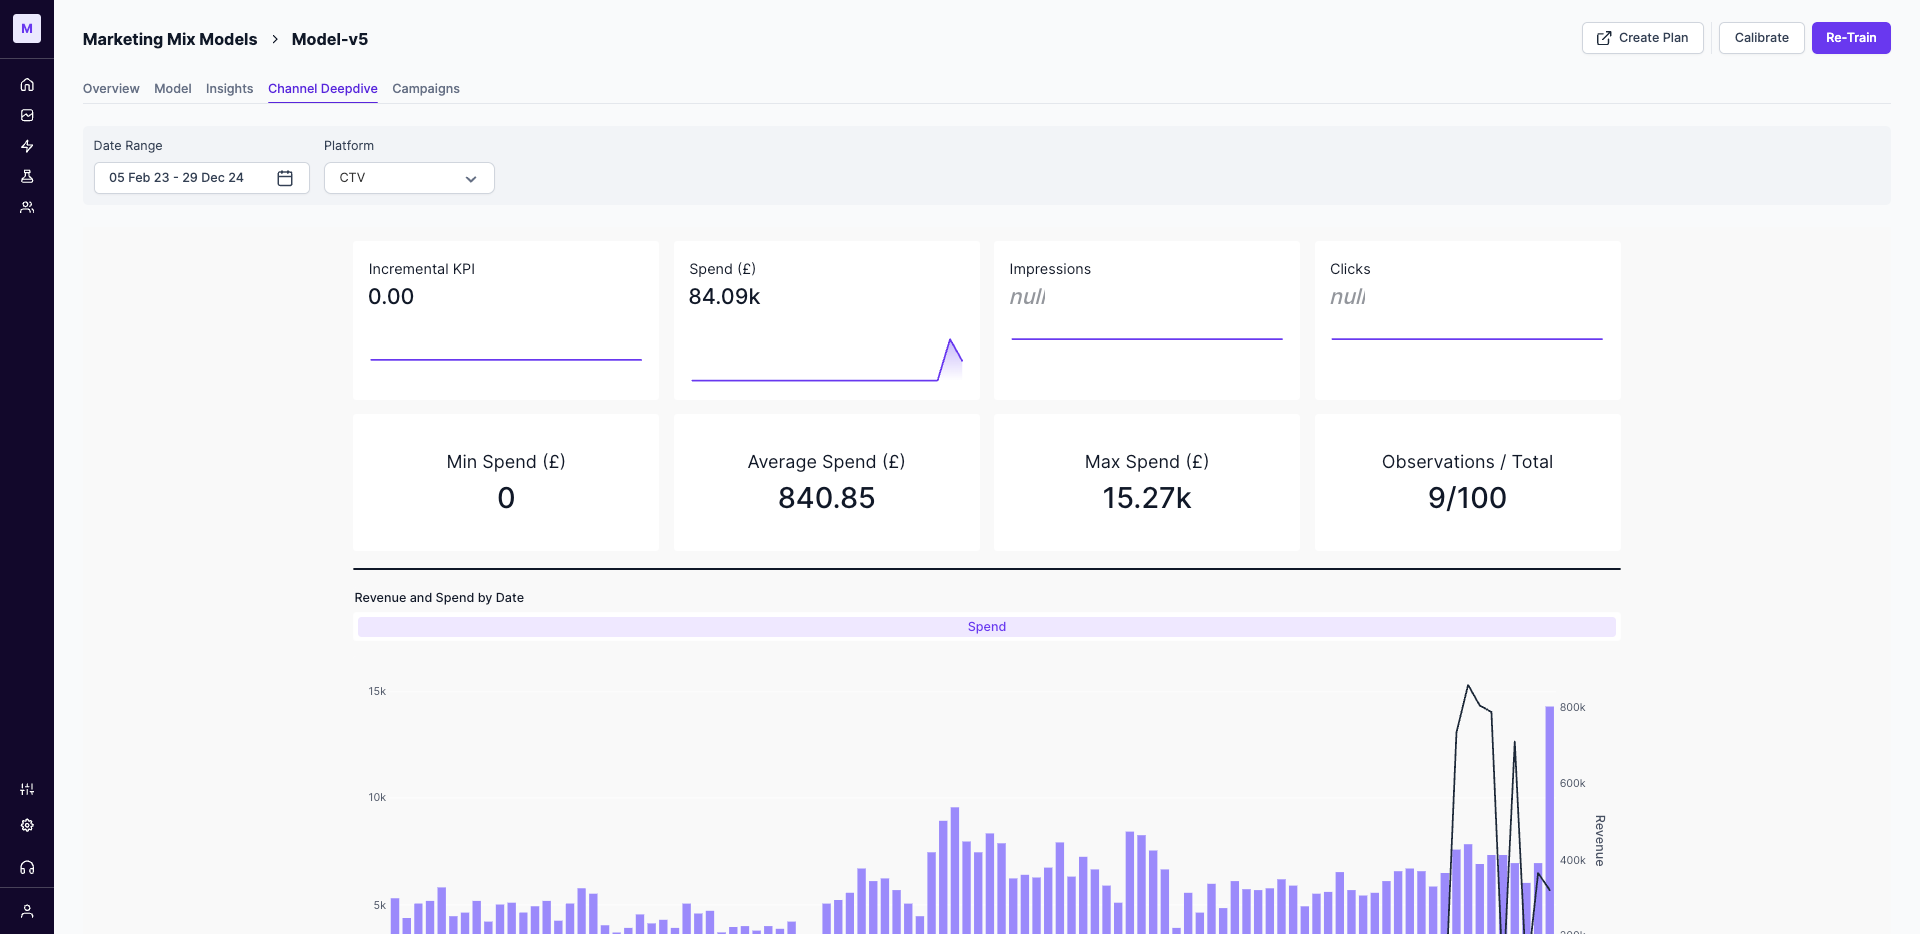Click the 800k tick on the Revenue axis
This screenshot has height=934, width=1920.
tap(1573, 708)
